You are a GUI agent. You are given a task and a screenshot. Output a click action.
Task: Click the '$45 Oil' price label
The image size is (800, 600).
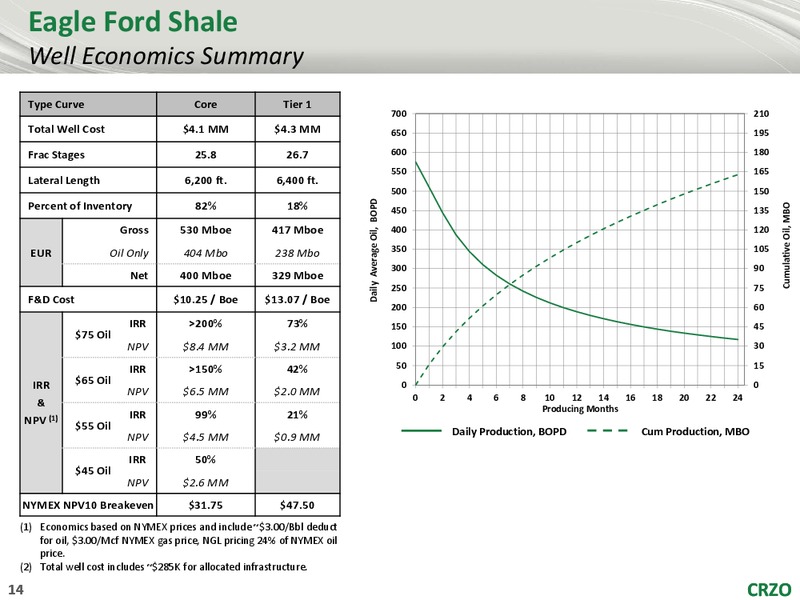93,470
